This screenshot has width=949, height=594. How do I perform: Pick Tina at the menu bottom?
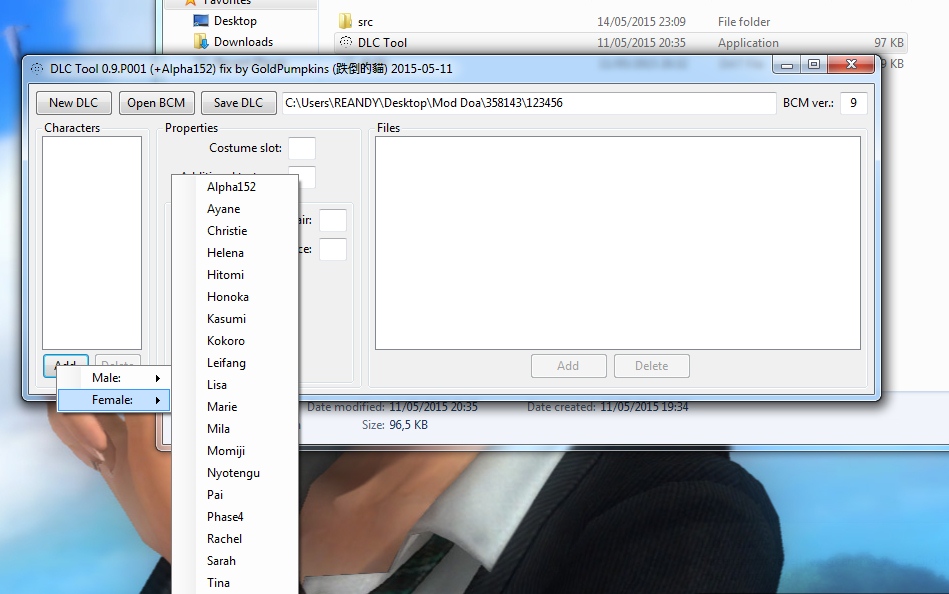pos(218,583)
